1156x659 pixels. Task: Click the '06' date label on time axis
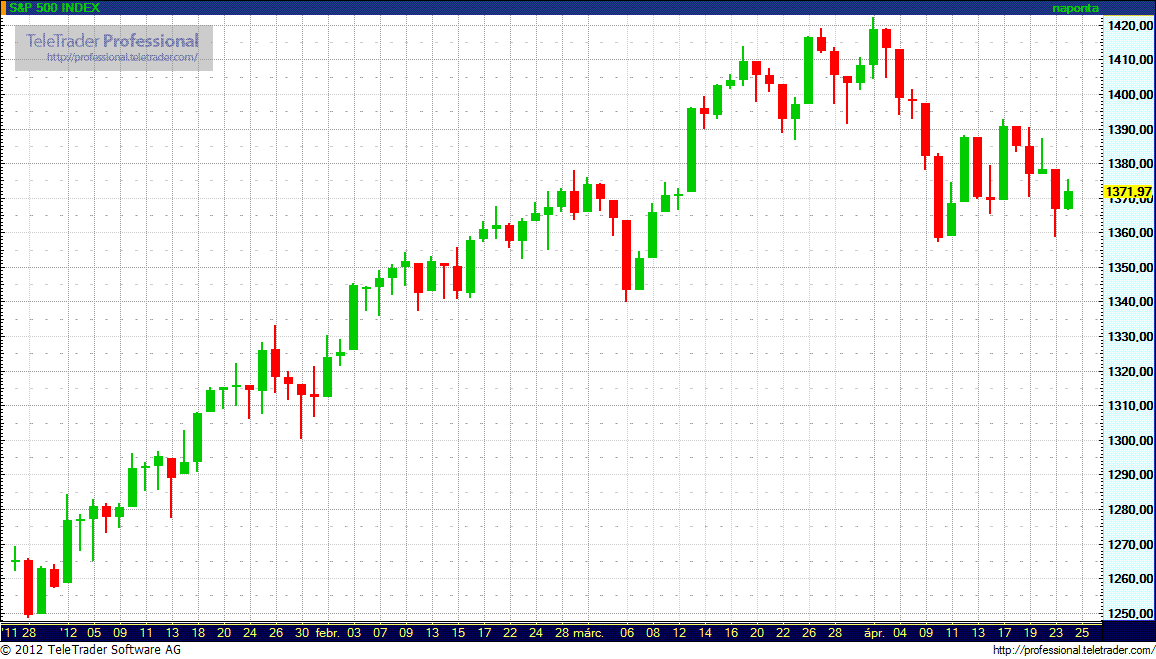[x=627, y=632]
